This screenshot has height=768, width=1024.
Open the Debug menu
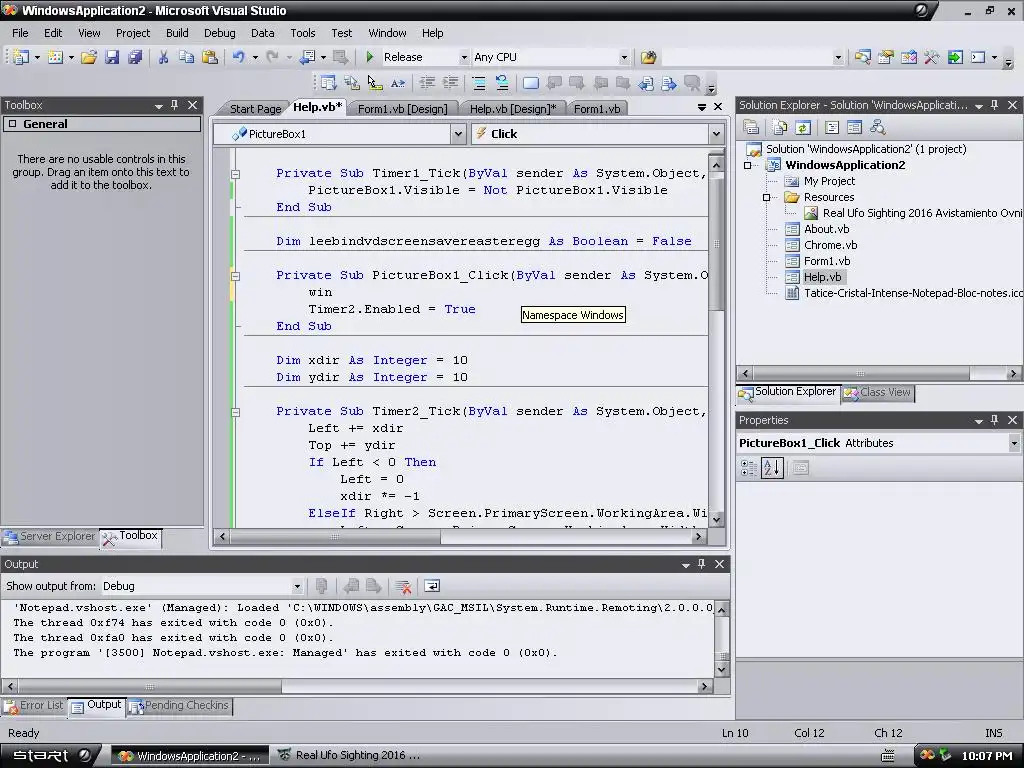point(219,33)
